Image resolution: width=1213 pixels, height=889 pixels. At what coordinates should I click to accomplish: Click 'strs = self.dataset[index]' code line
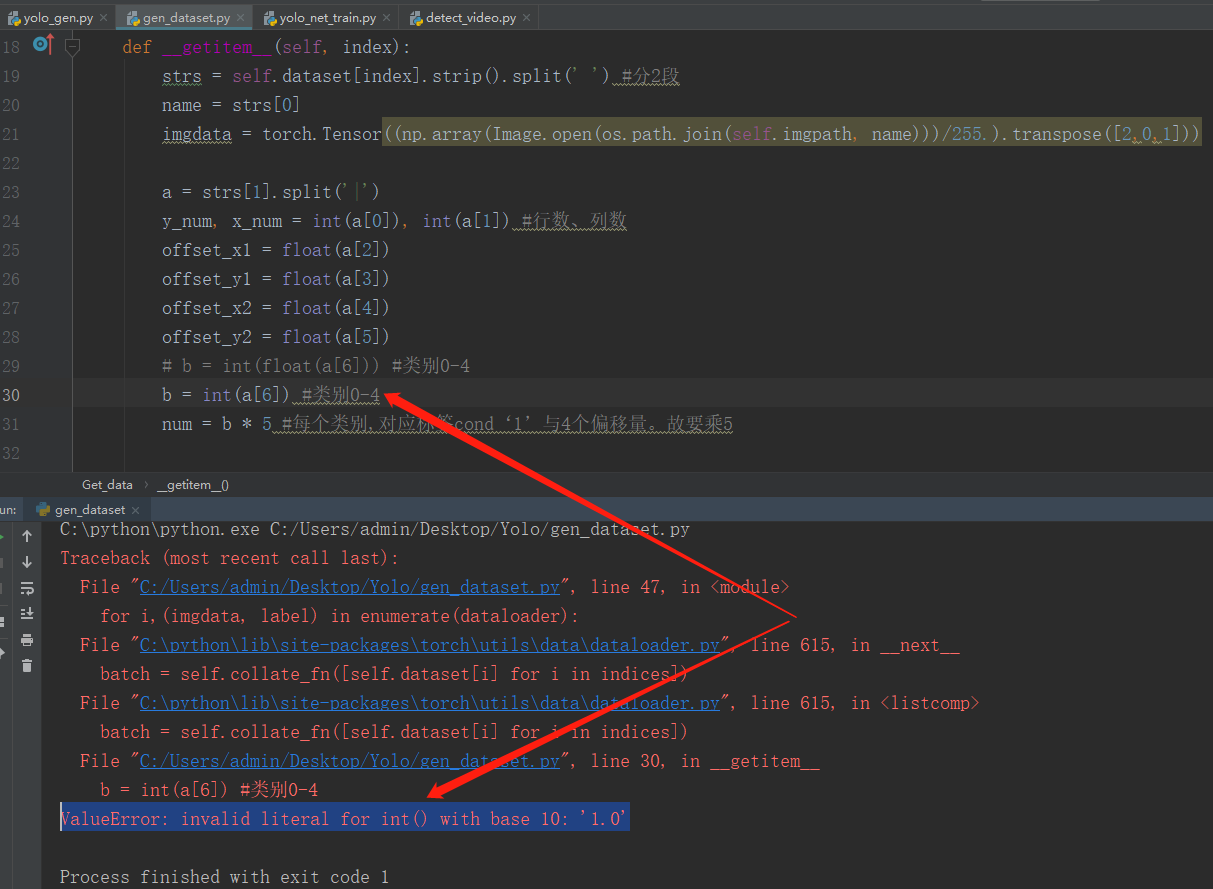421,76
